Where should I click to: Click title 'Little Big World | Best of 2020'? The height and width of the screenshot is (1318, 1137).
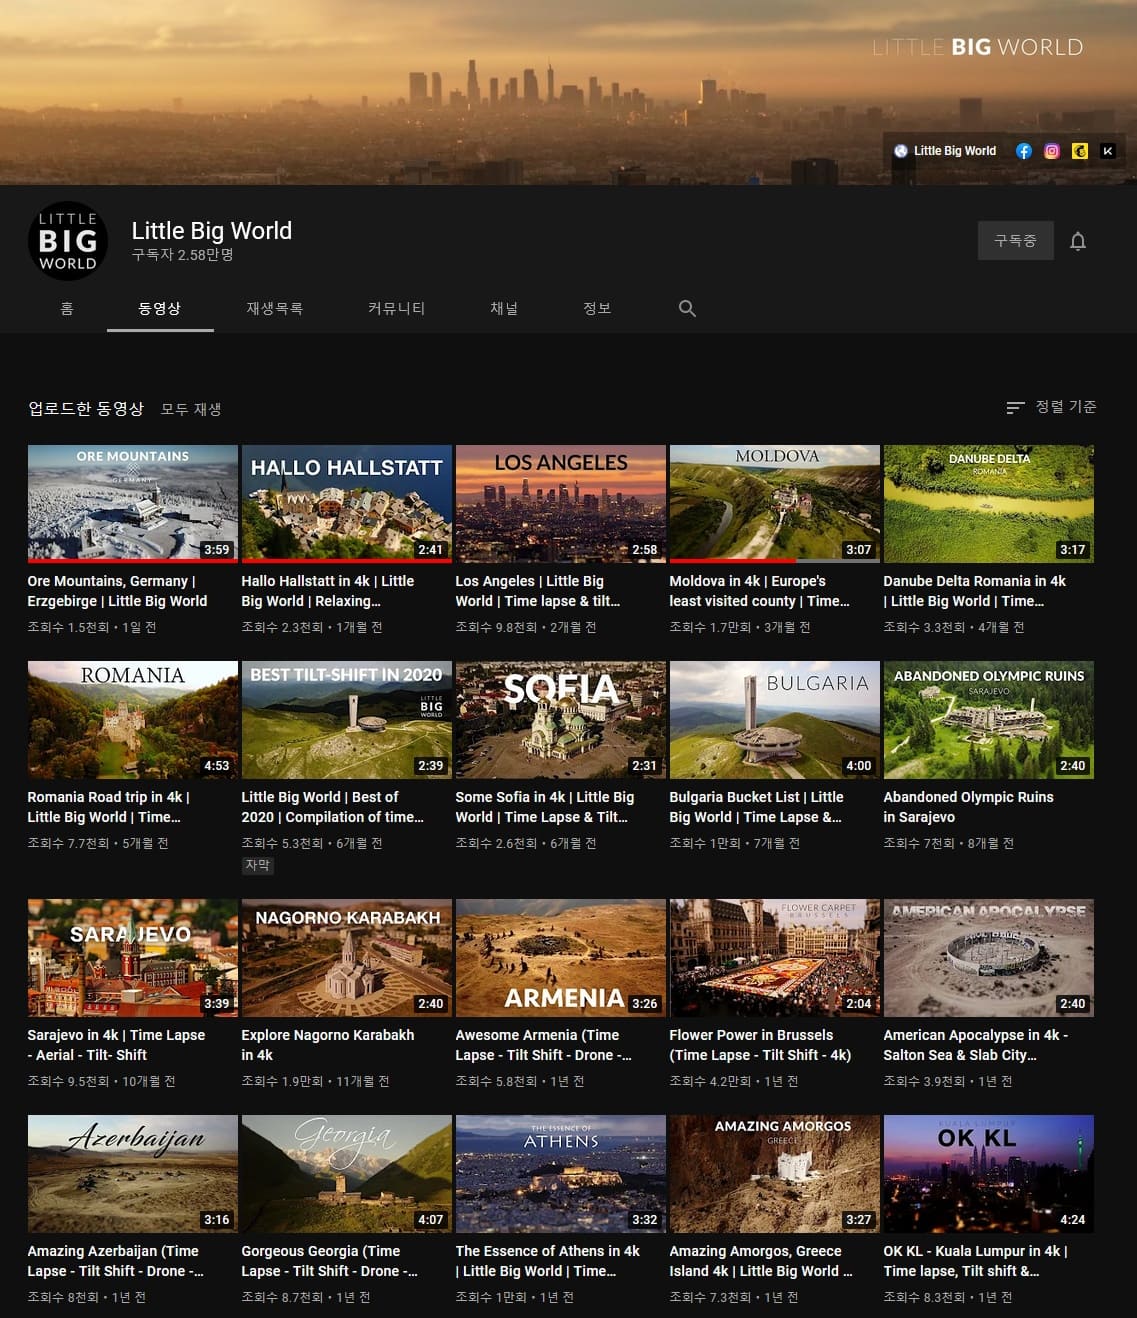(x=333, y=807)
